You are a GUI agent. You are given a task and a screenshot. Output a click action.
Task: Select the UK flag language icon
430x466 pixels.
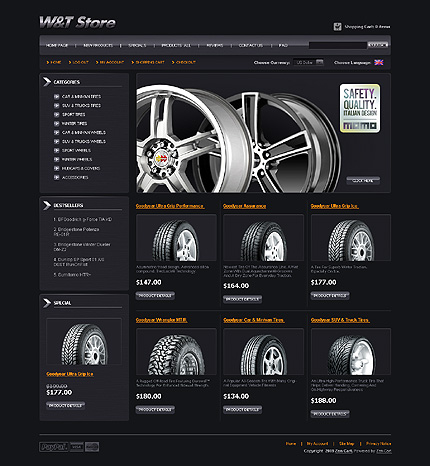click(x=379, y=62)
